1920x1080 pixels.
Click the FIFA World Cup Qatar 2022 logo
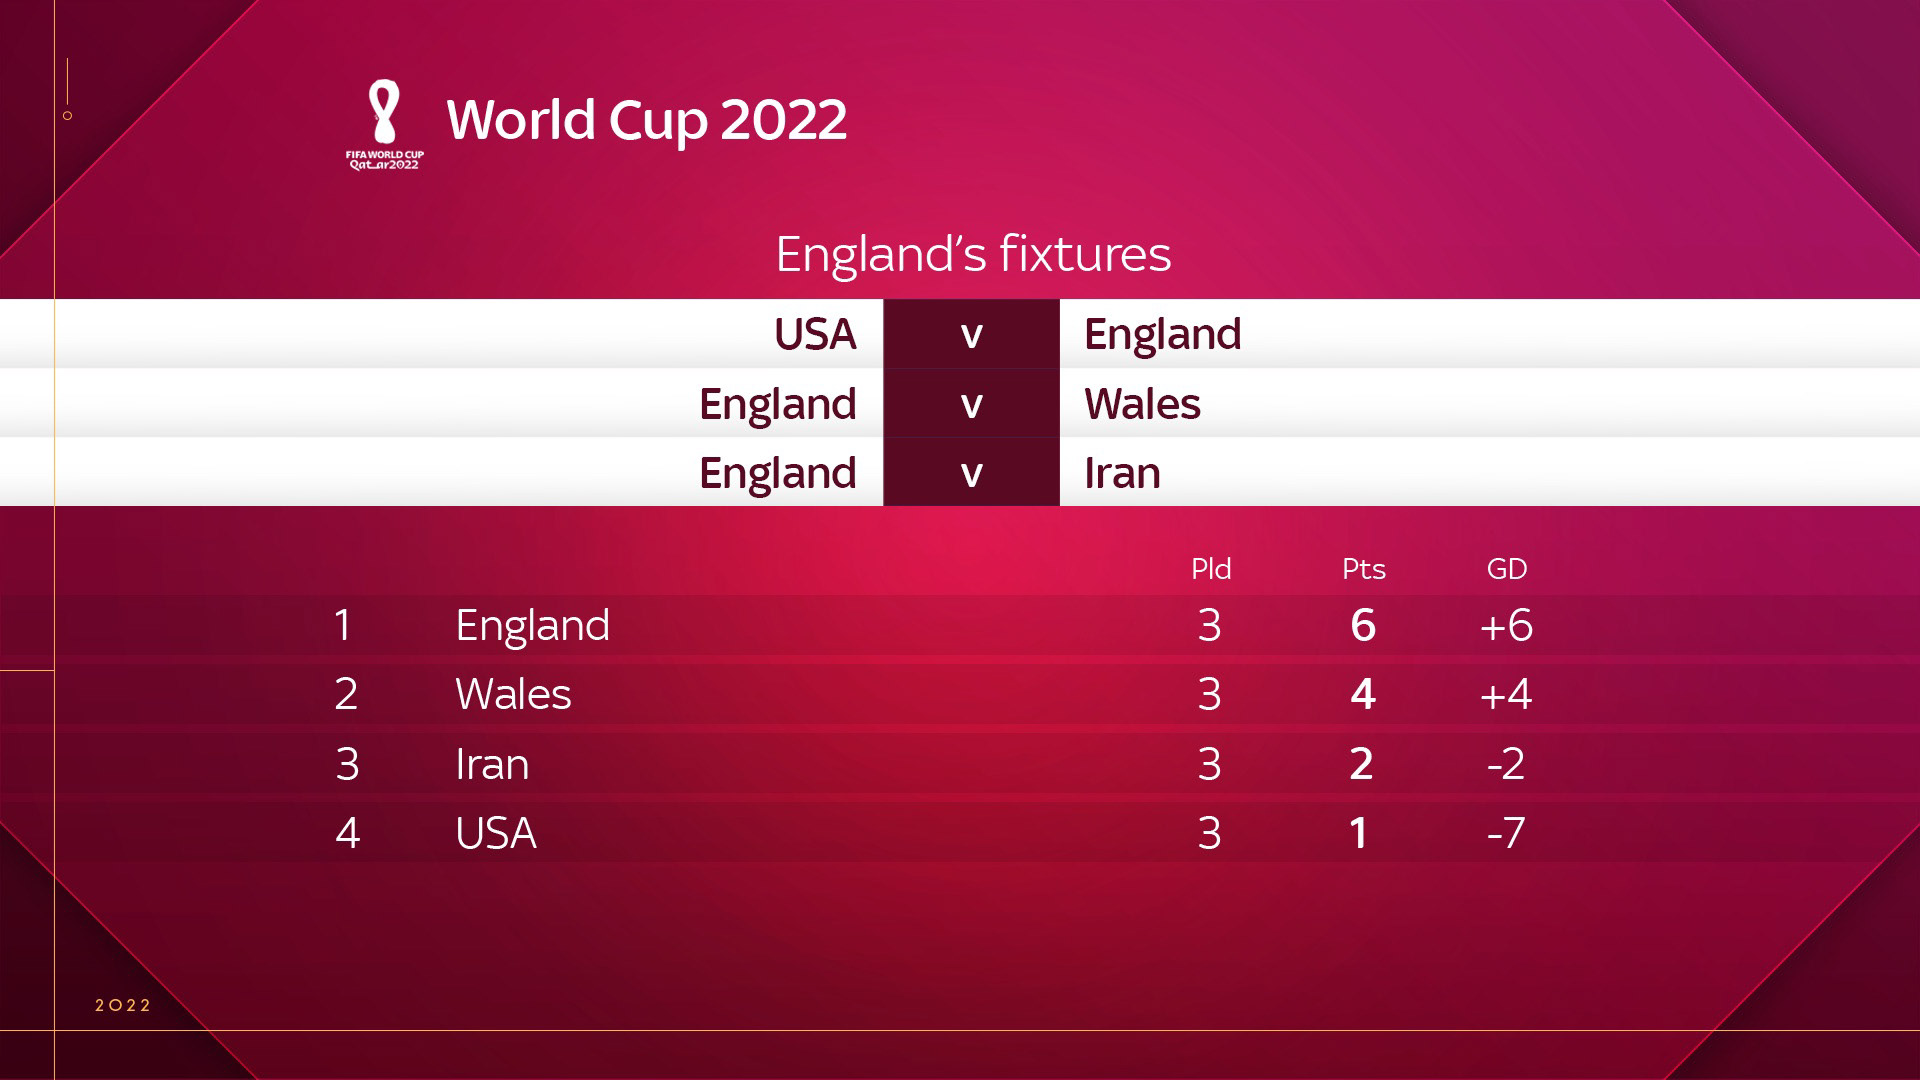[x=385, y=125]
